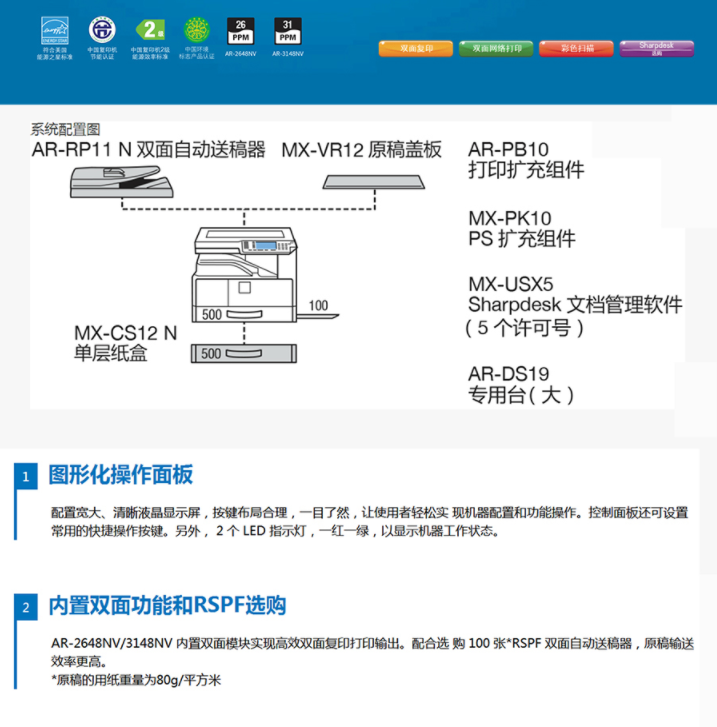Click the grey optional 500-sheet paper cassette

244,354
